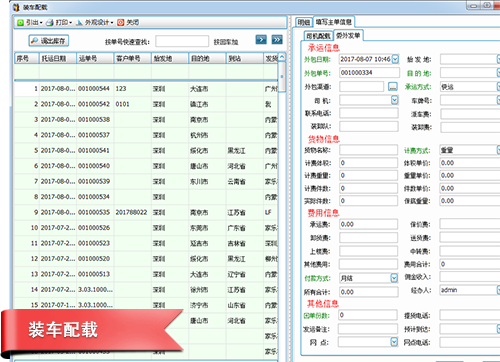Select the 委外发单 tab
Viewport: 500px width, 362px height.
coord(348,35)
